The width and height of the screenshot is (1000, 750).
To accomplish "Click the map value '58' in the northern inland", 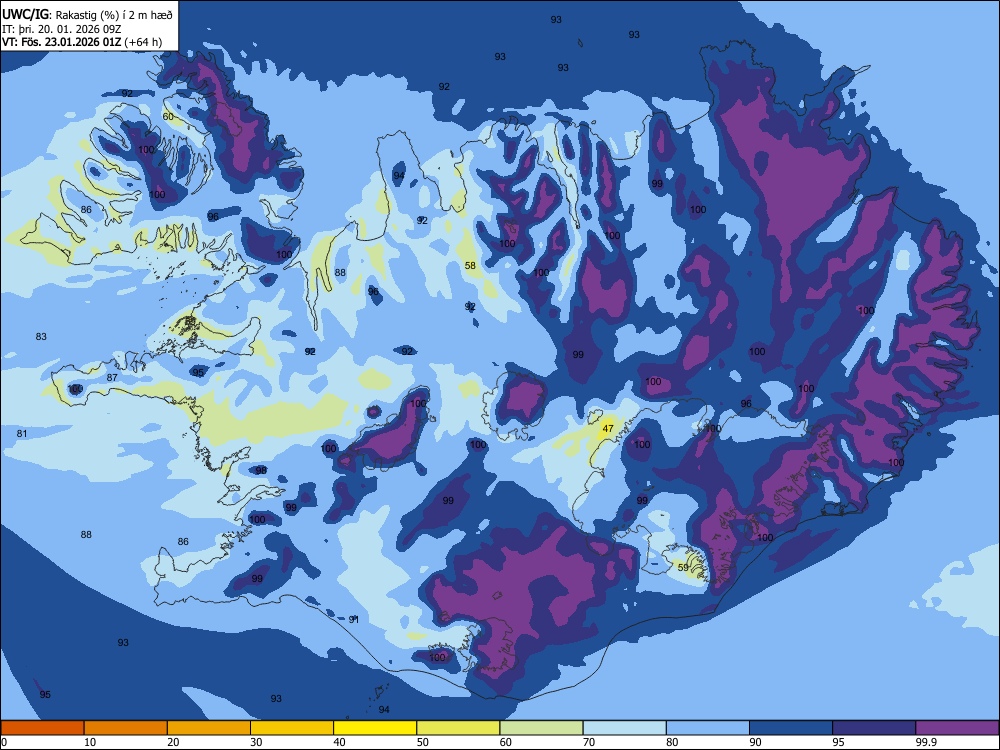I will (x=470, y=266).
